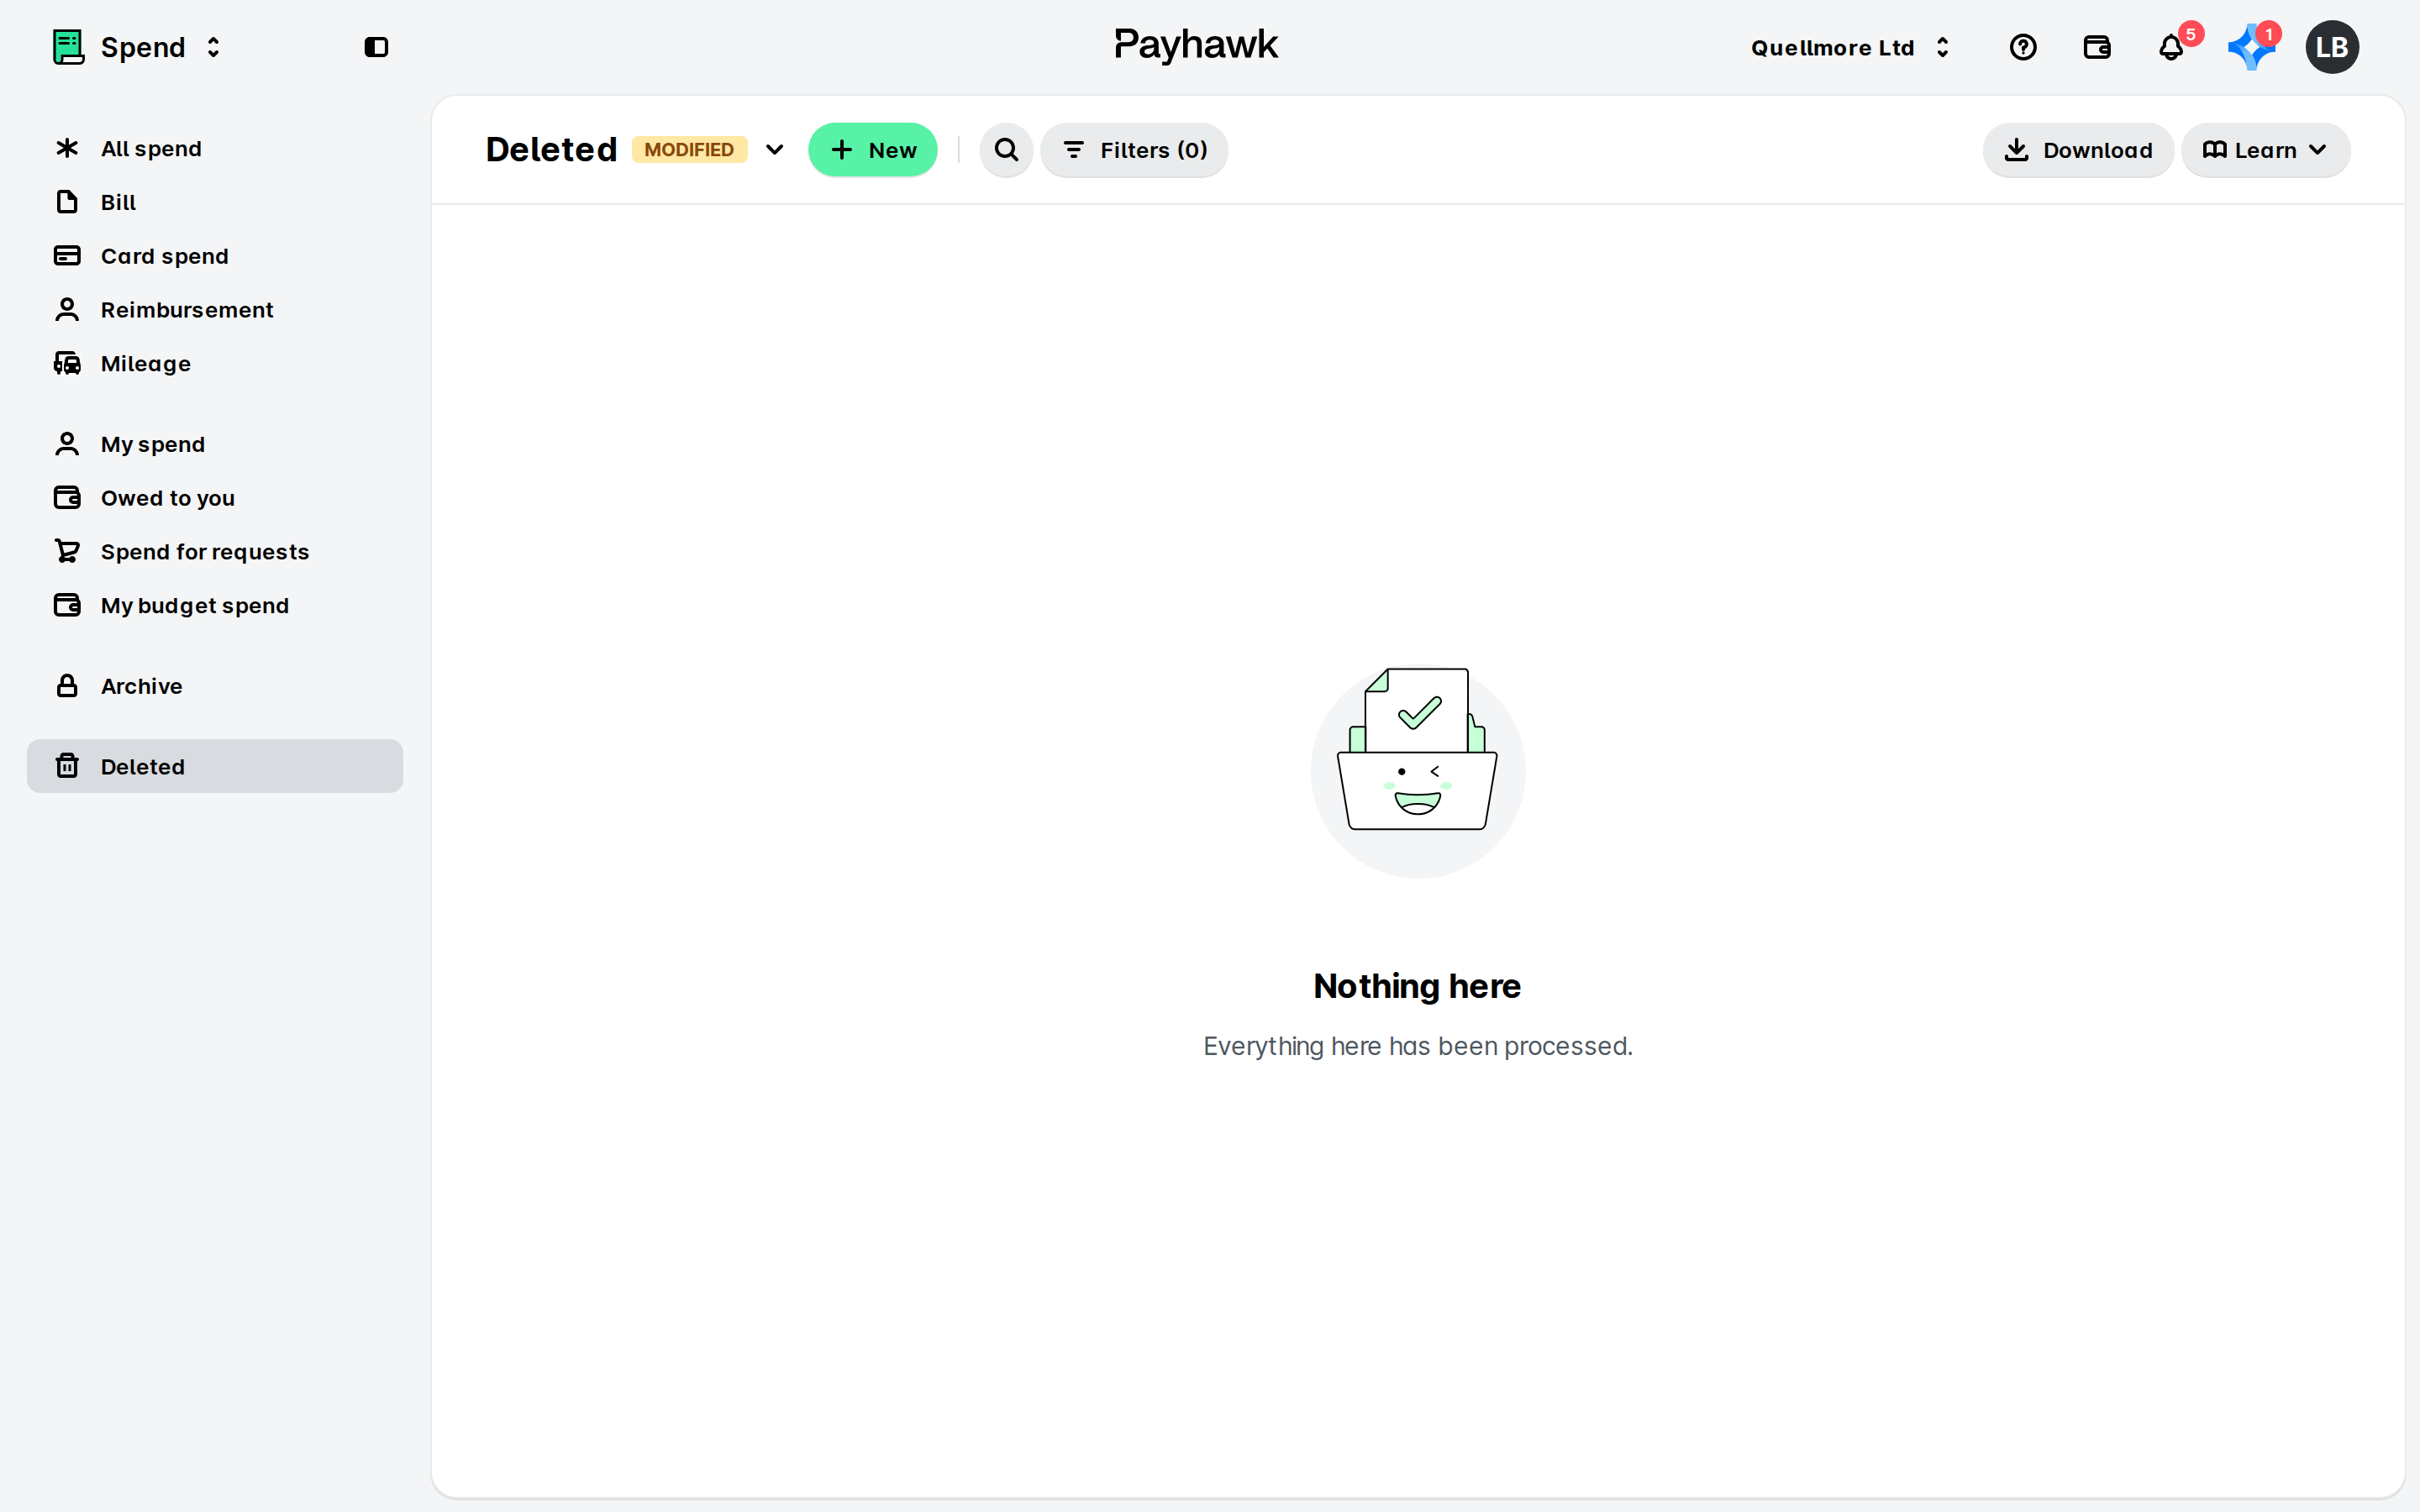Click the Download button
This screenshot has height=1512, width=2420.
click(2078, 150)
